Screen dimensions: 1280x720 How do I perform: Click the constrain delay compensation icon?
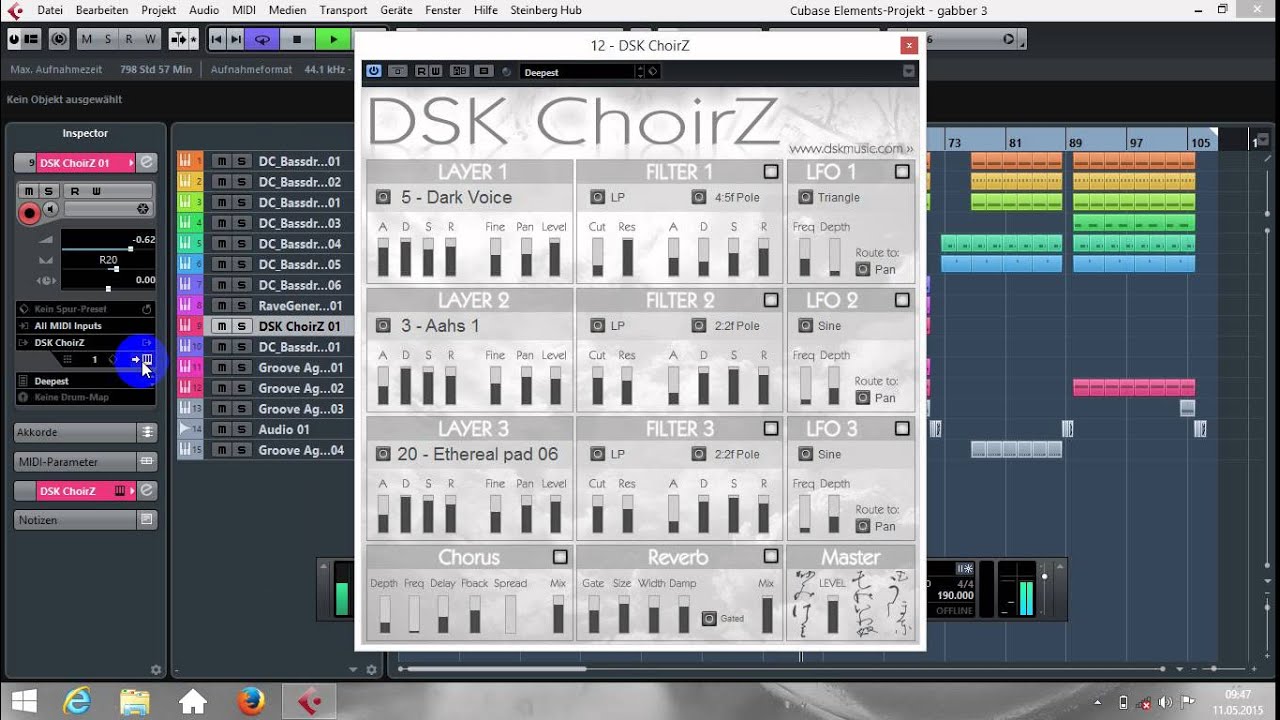(x=58, y=39)
